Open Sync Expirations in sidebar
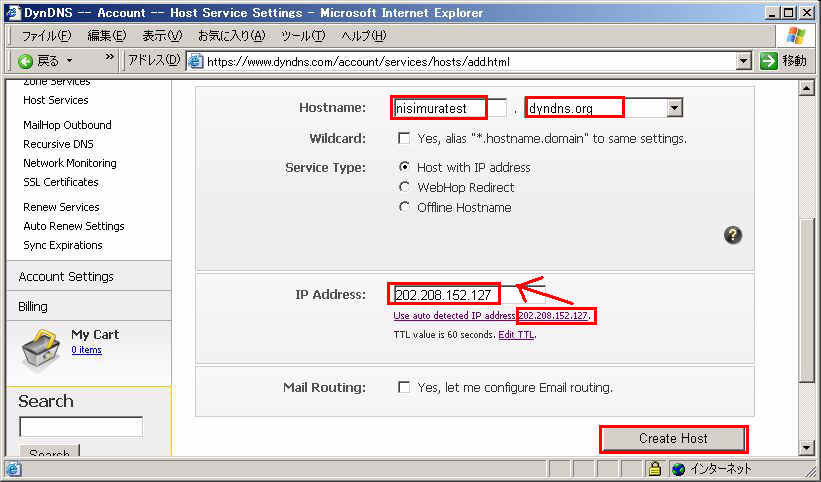Image resolution: width=821 pixels, height=482 pixels. coord(63,245)
